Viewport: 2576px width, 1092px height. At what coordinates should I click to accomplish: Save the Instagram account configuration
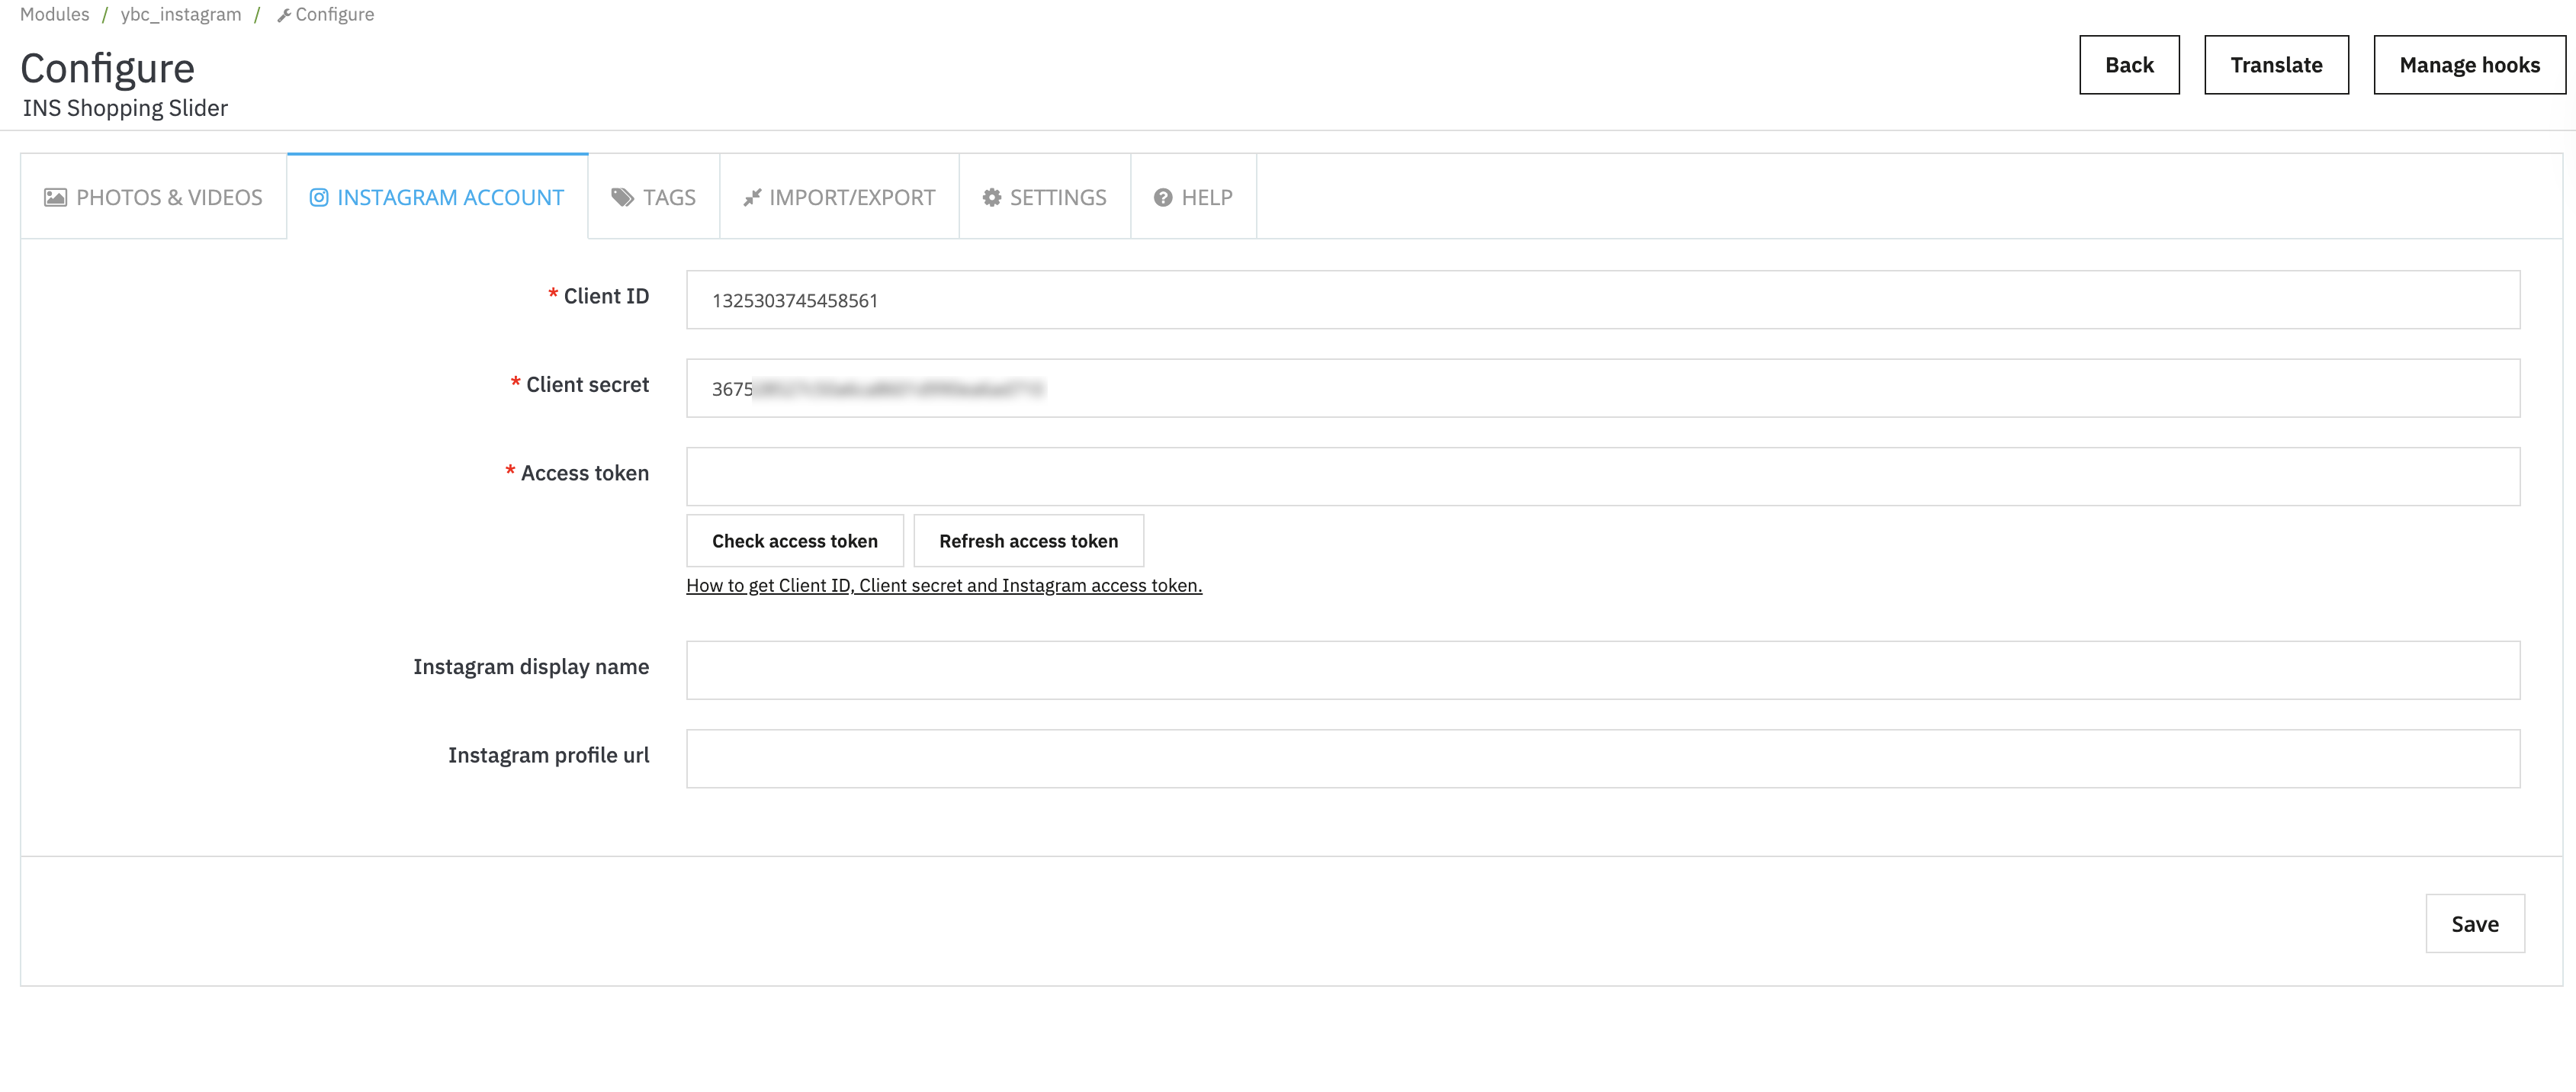(x=2474, y=923)
